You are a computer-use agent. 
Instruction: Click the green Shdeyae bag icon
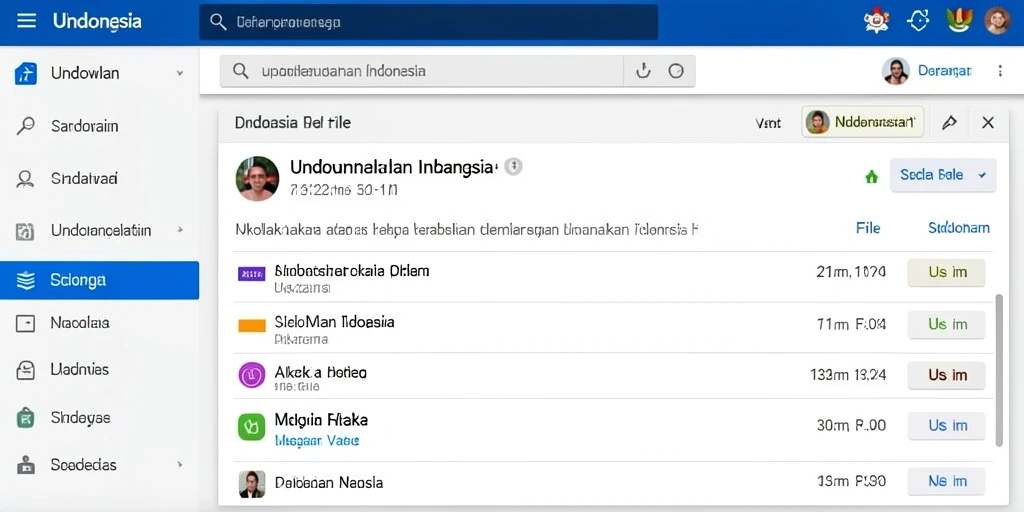pyautogui.click(x=25, y=418)
